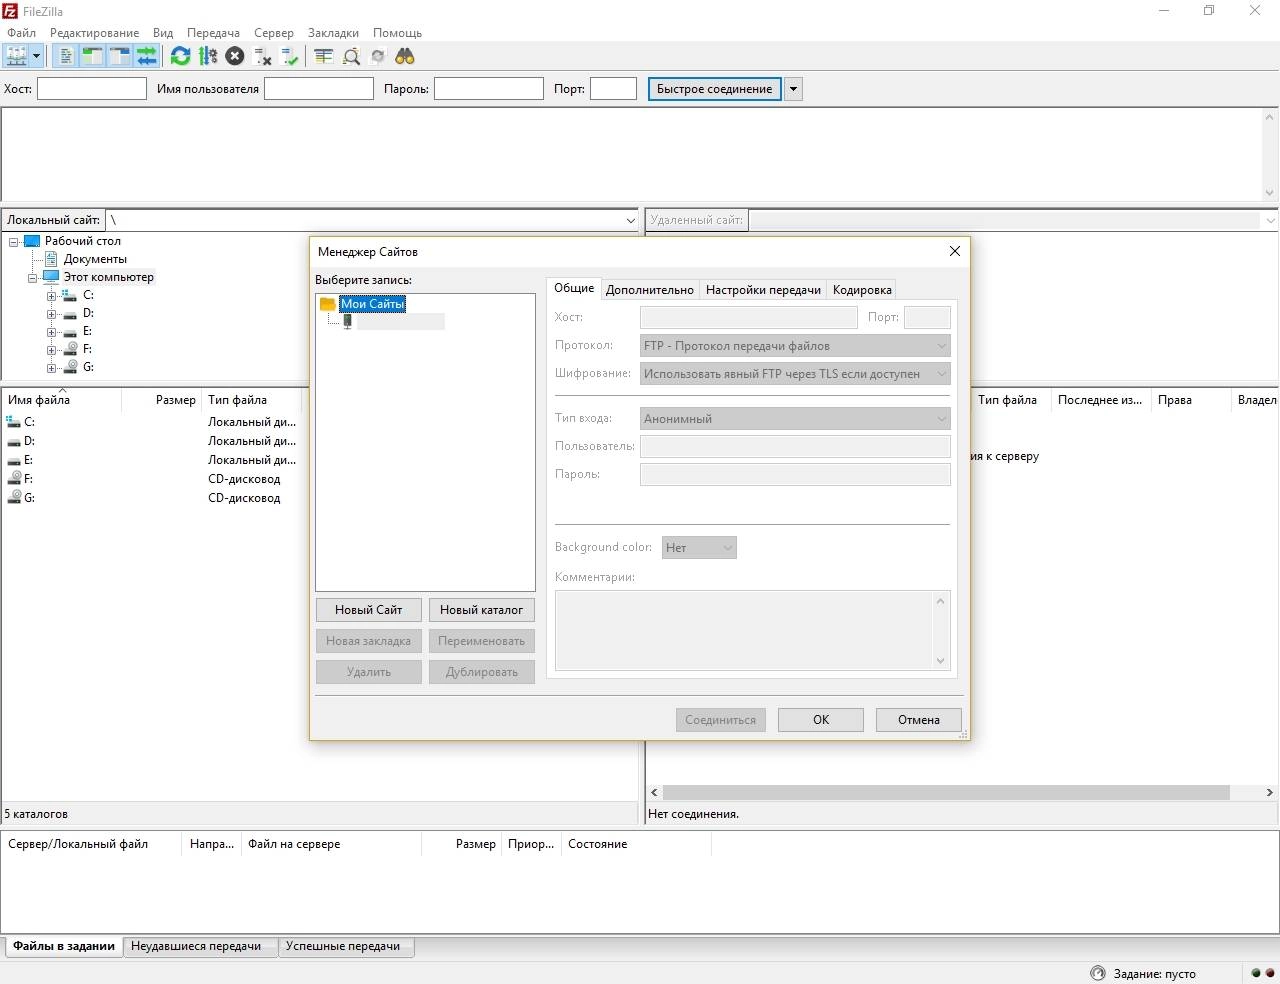Open the Вид menu
1280x984 pixels.
click(163, 33)
